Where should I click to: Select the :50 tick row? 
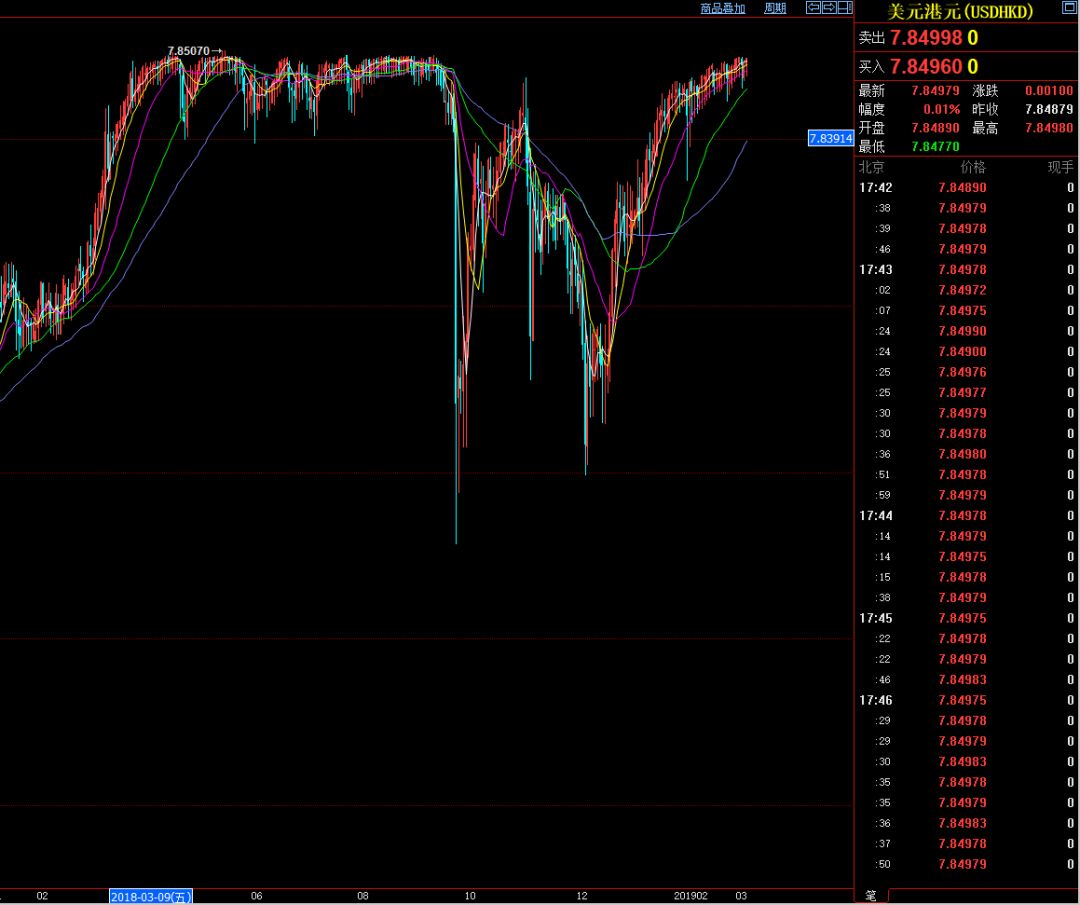(966, 864)
